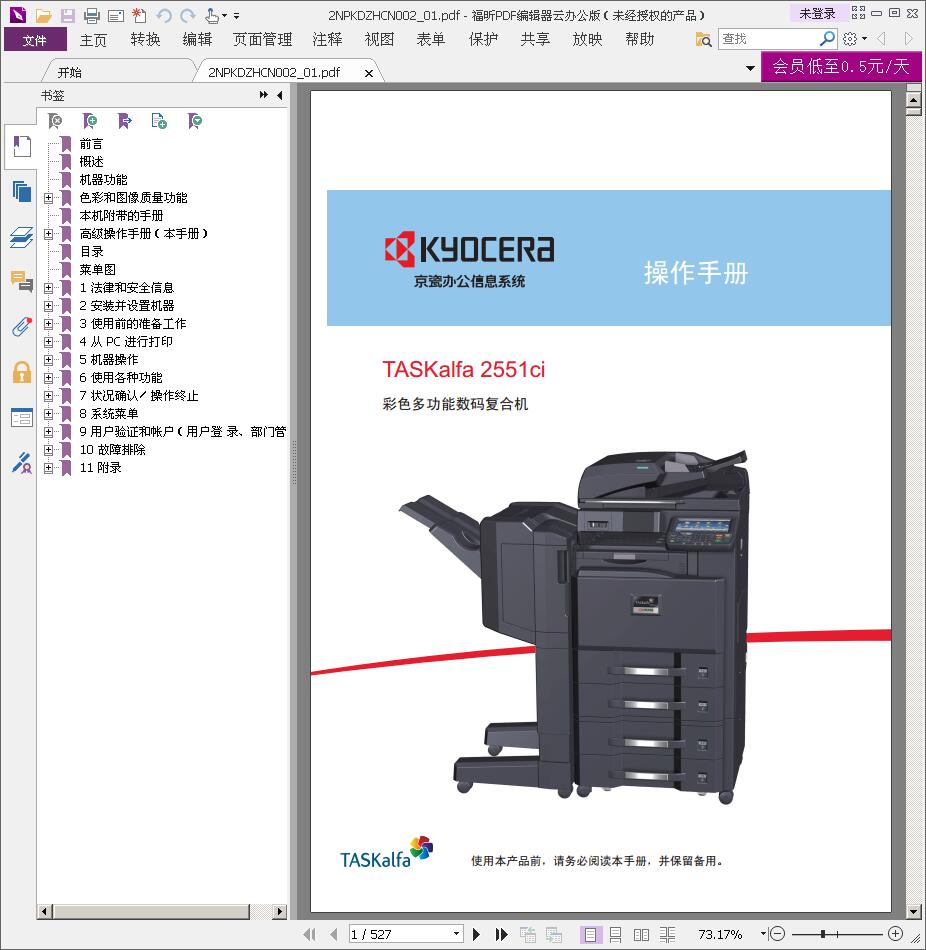
Task: Expand the '高级操作手册（本手册）' bookmark
Action: (x=48, y=234)
